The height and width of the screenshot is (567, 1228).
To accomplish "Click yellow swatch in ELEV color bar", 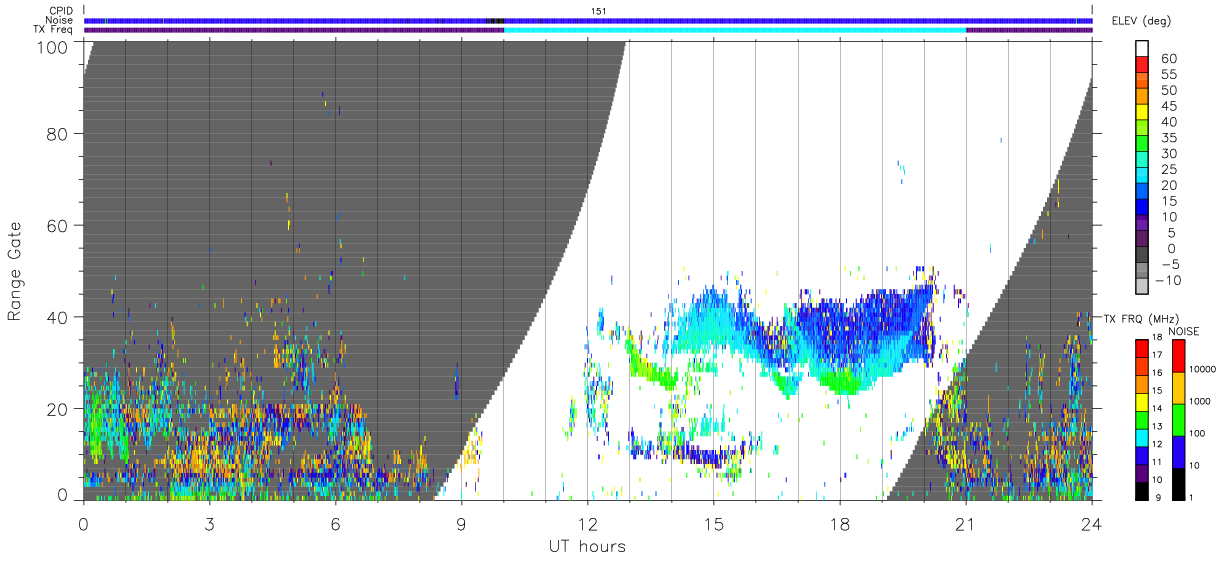I will coord(1144,113).
